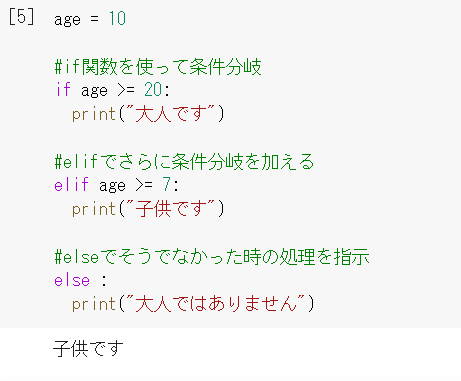Click the purple 'else' keyword
This screenshot has width=461, height=381.
coord(72,280)
